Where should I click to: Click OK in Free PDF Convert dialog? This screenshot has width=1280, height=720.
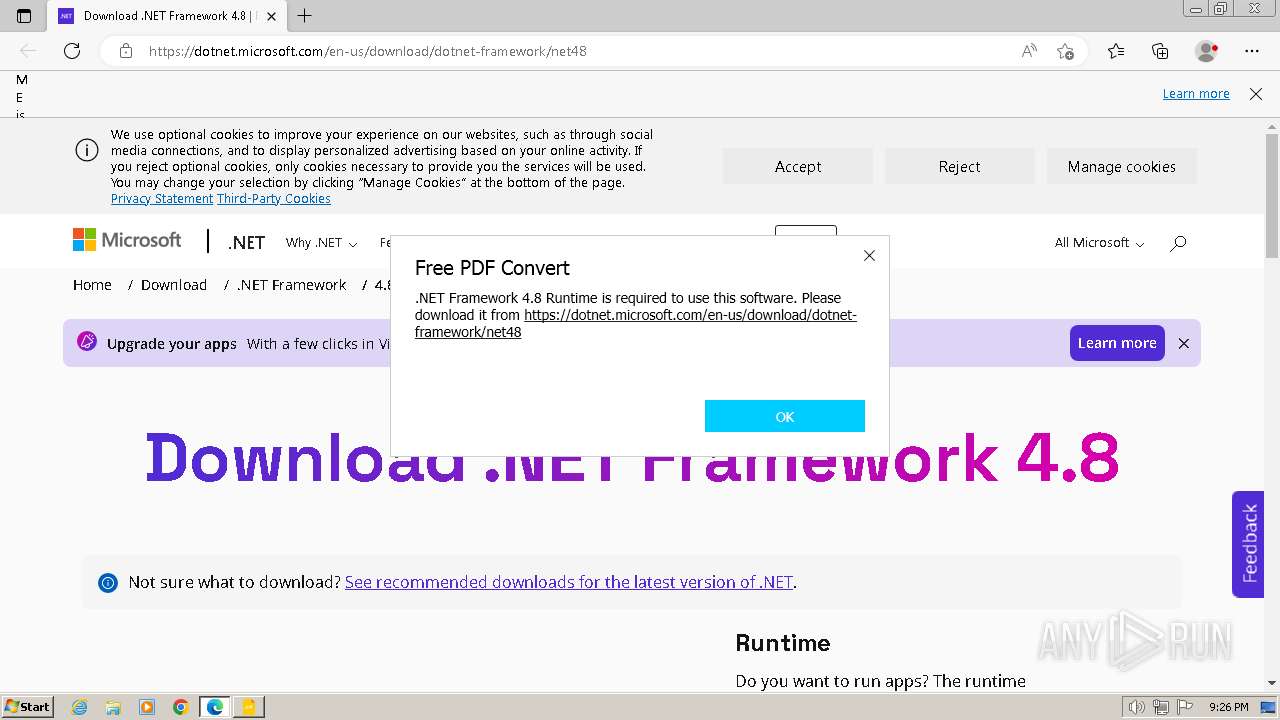pyautogui.click(x=784, y=416)
